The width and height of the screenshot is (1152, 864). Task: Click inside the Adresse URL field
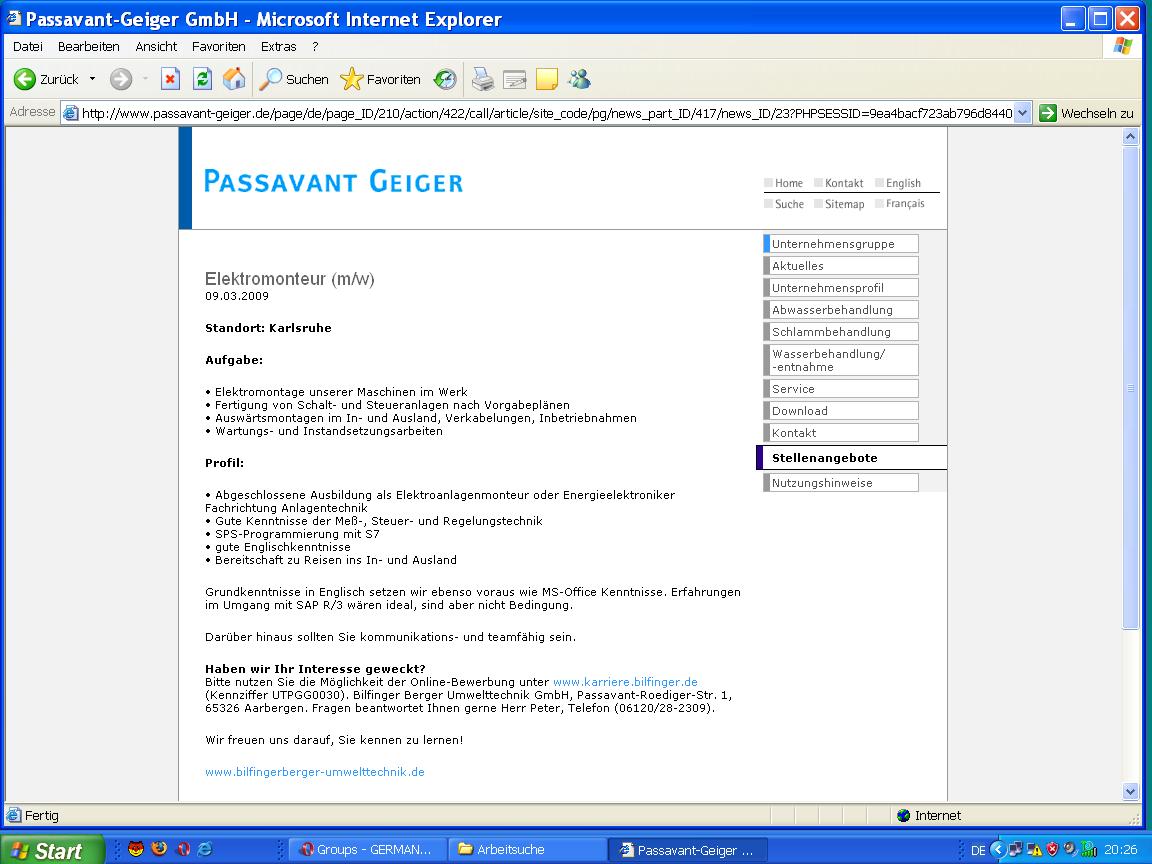pyautogui.click(x=540, y=113)
